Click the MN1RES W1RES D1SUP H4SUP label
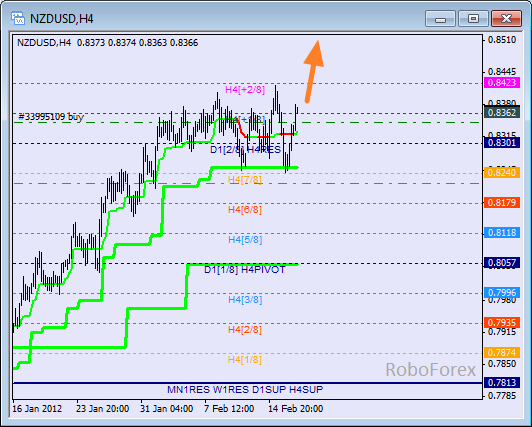The height and width of the screenshot is (427, 532). [x=245, y=390]
